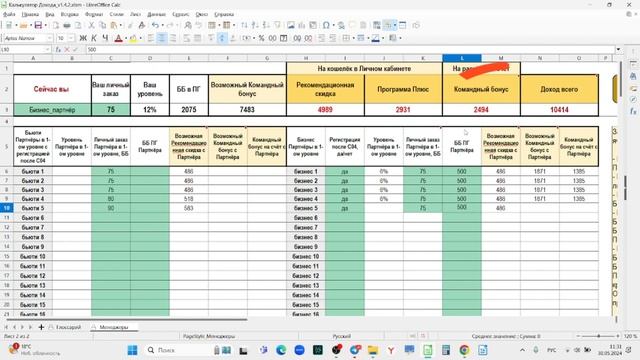Open the Формат menu
The image size is (640, 360).
pyautogui.click(x=94, y=14)
